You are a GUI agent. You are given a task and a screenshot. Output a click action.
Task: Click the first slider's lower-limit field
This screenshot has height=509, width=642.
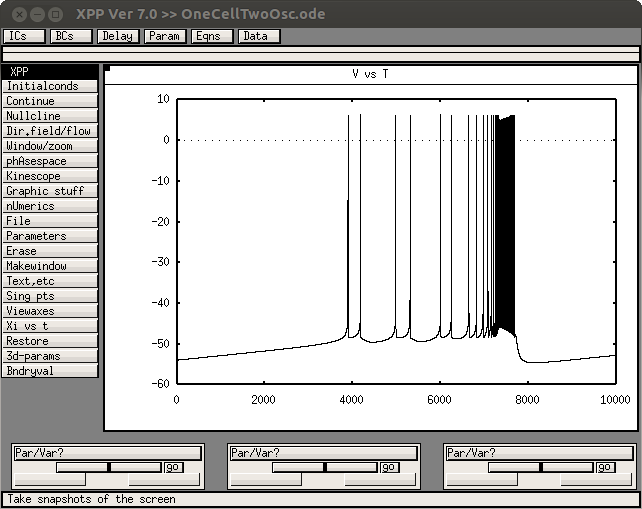[50, 480]
